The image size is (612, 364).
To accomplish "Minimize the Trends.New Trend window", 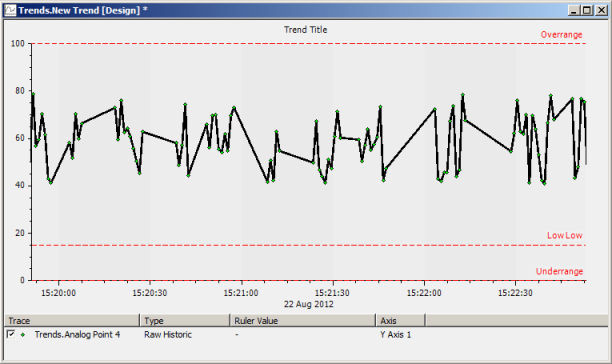I will [x=573, y=11].
